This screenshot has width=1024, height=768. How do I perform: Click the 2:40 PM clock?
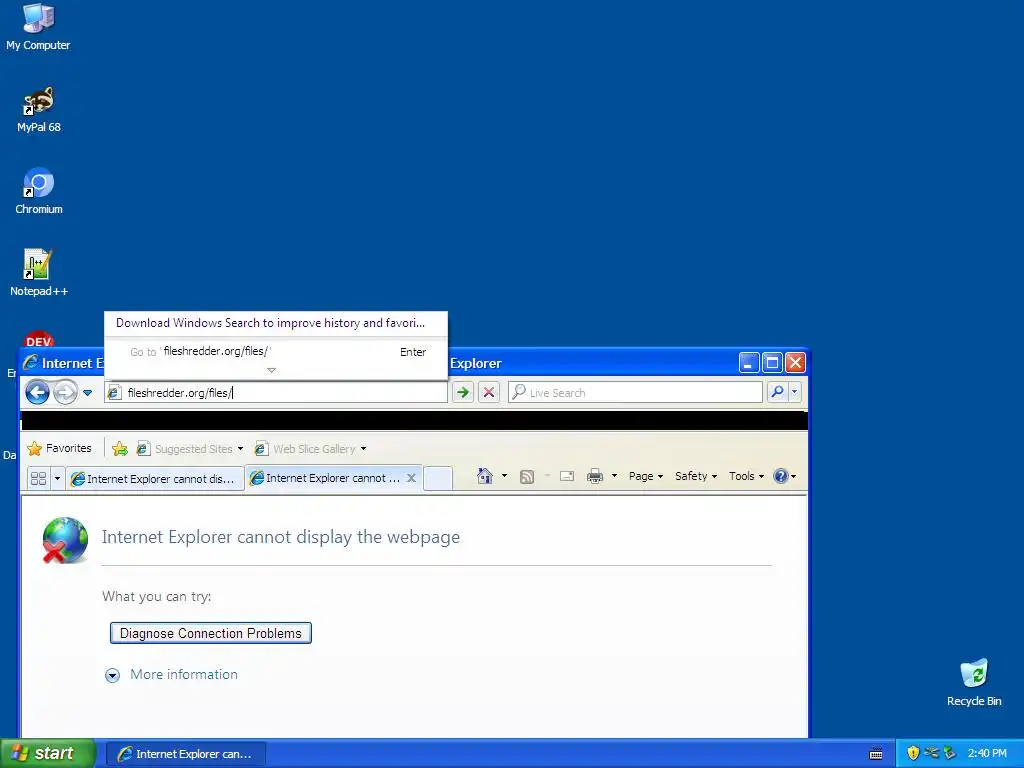[x=987, y=753]
